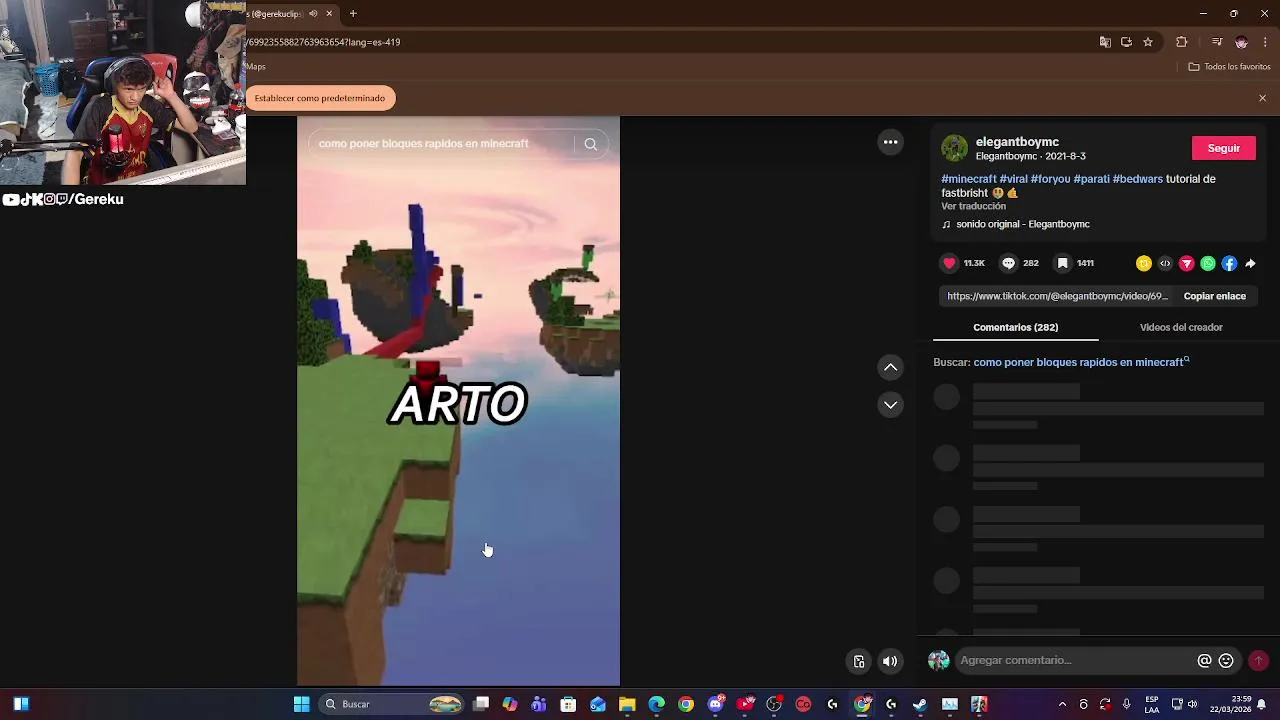Open the three-dot video options menu

pos(890,142)
